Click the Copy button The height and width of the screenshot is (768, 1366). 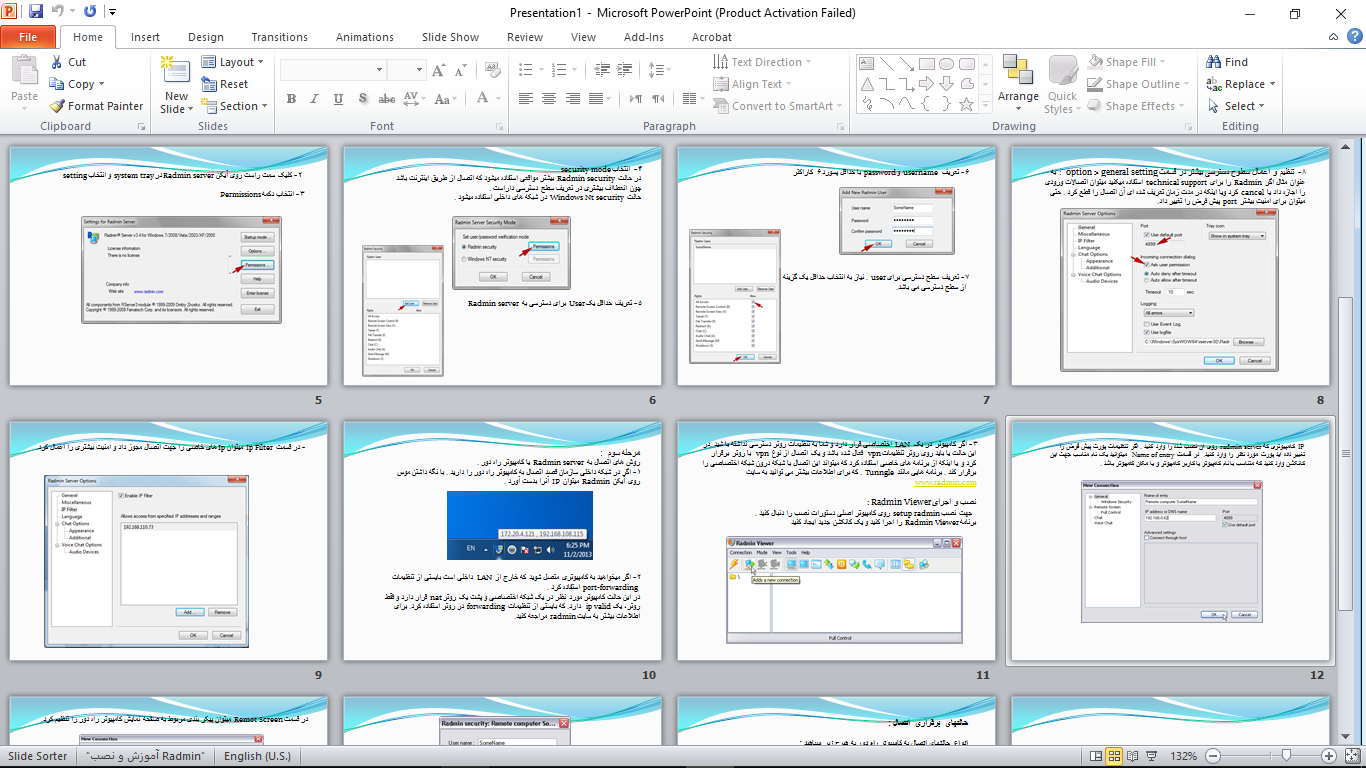coord(80,84)
